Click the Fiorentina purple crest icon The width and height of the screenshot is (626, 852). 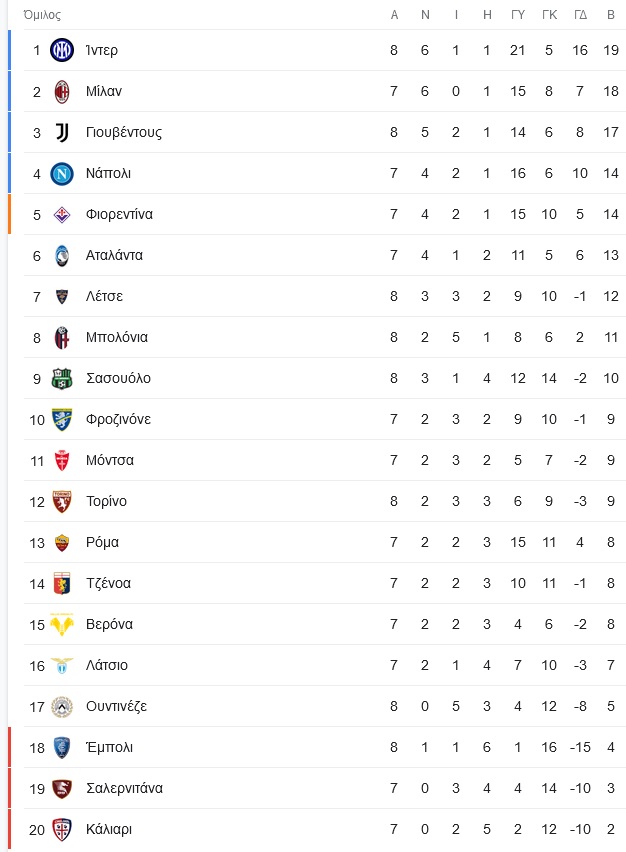[62, 214]
